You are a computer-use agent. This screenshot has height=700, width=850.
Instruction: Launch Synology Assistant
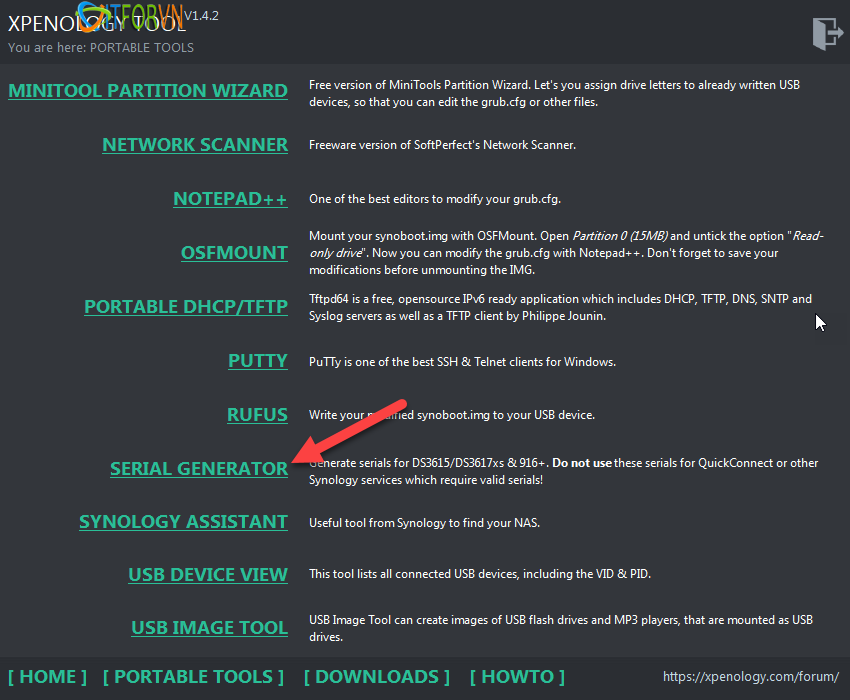[183, 522]
